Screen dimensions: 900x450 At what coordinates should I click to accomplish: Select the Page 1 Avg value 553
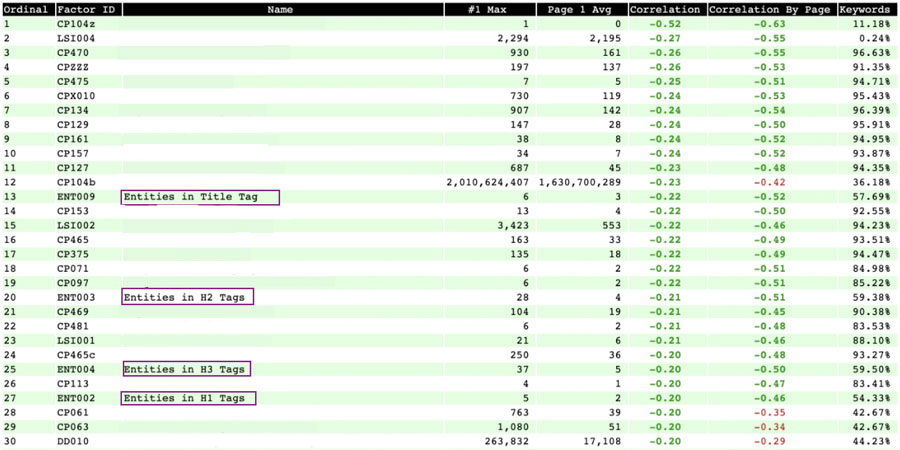click(613, 226)
